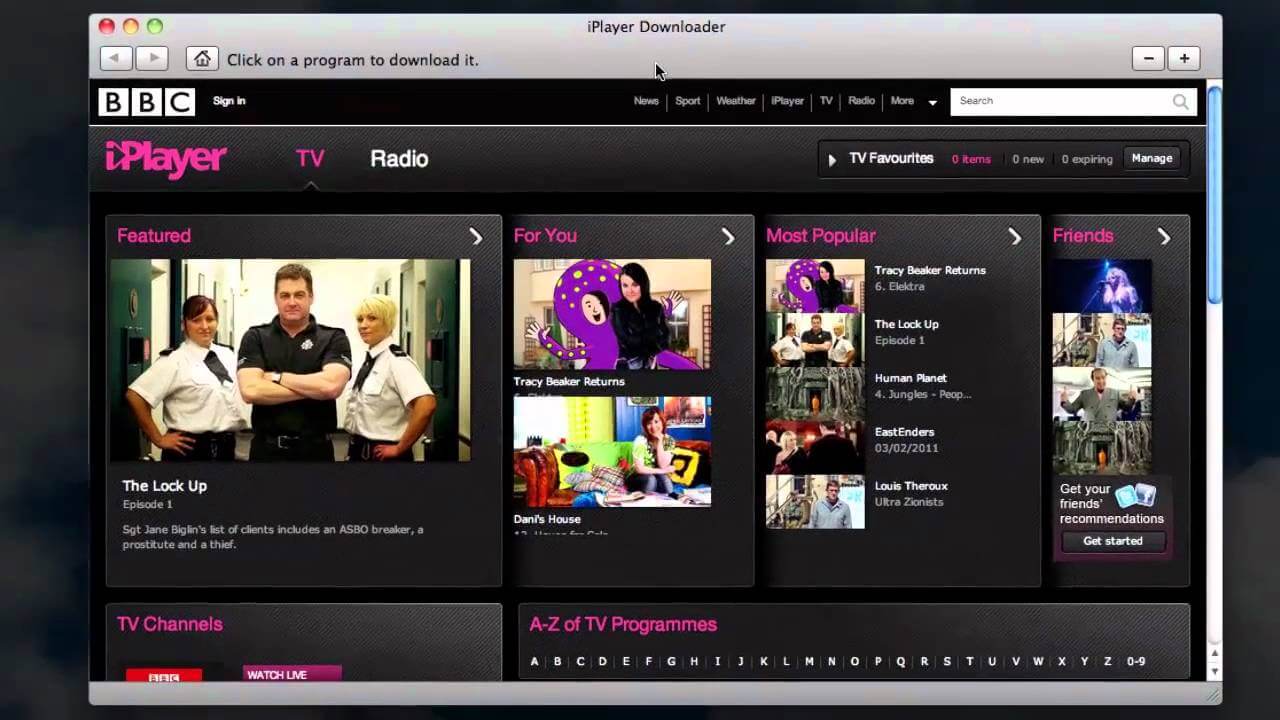Open The Lock Up thumbnail in Most Popular
Viewport: 1280px width, 720px height.
815,340
